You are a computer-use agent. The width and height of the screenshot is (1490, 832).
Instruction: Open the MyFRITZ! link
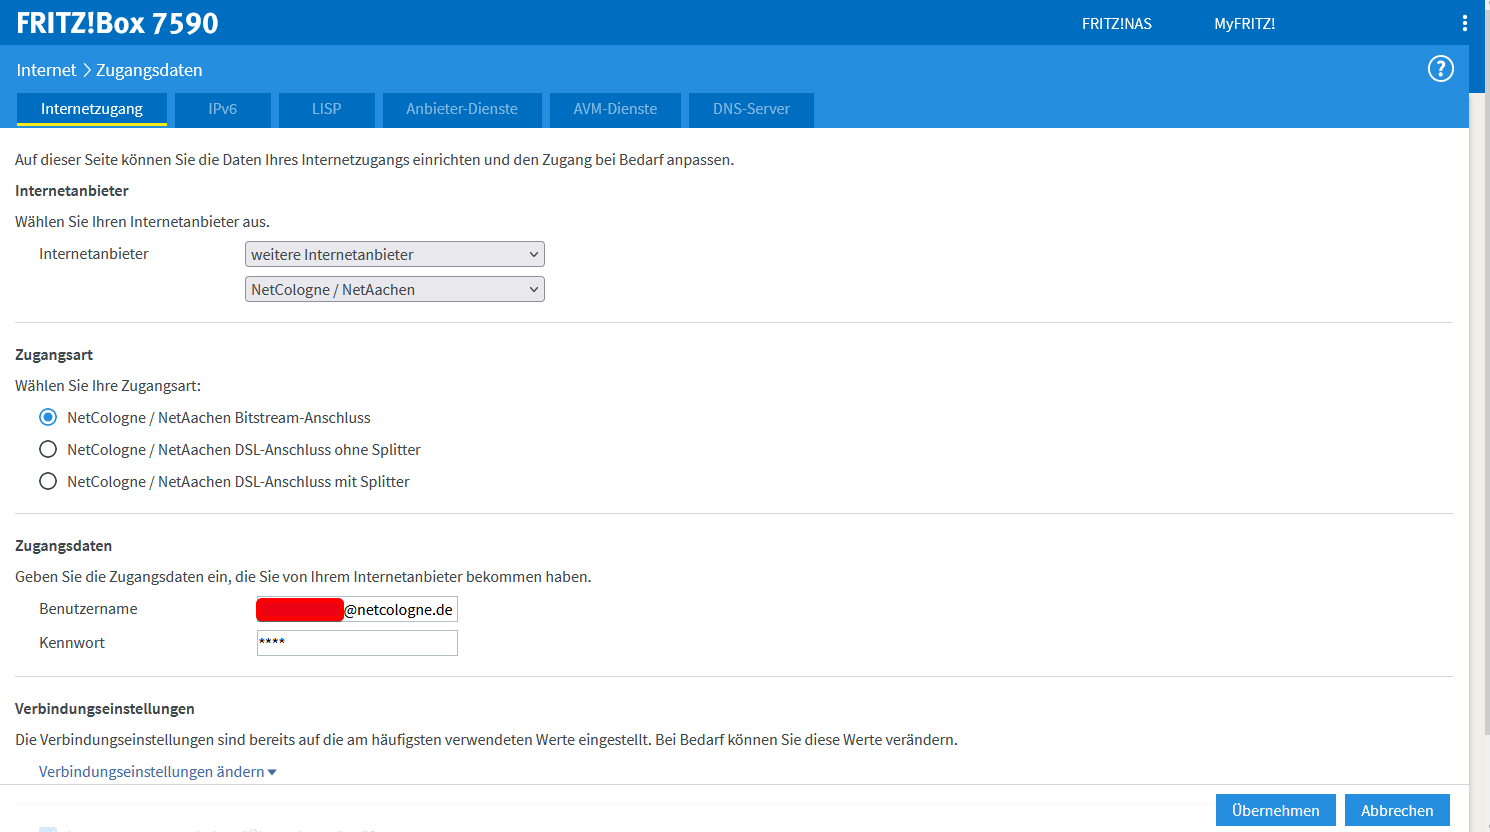pos(1245,23)
